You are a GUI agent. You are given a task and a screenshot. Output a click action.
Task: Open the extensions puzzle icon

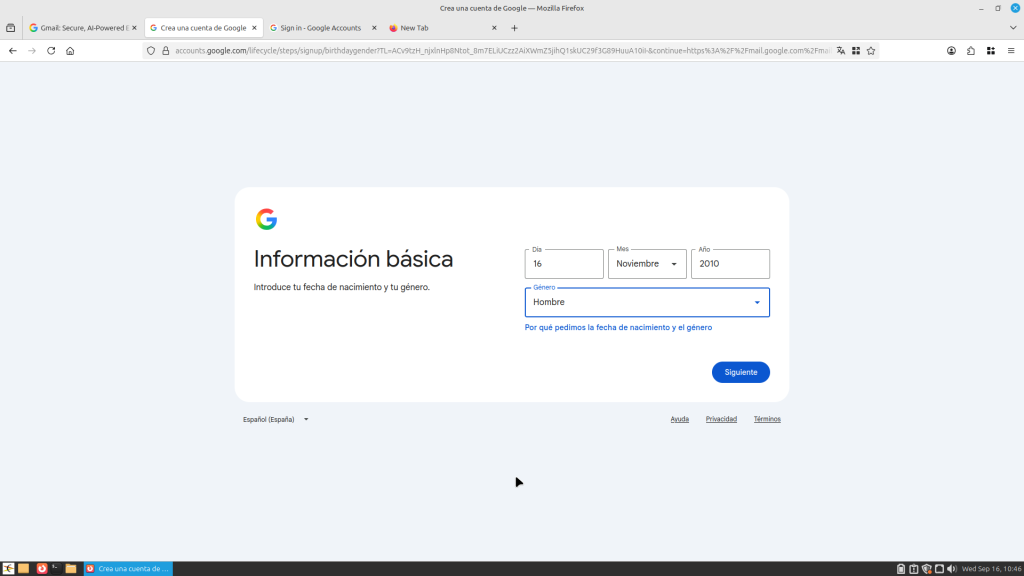(x=971, y=51)
